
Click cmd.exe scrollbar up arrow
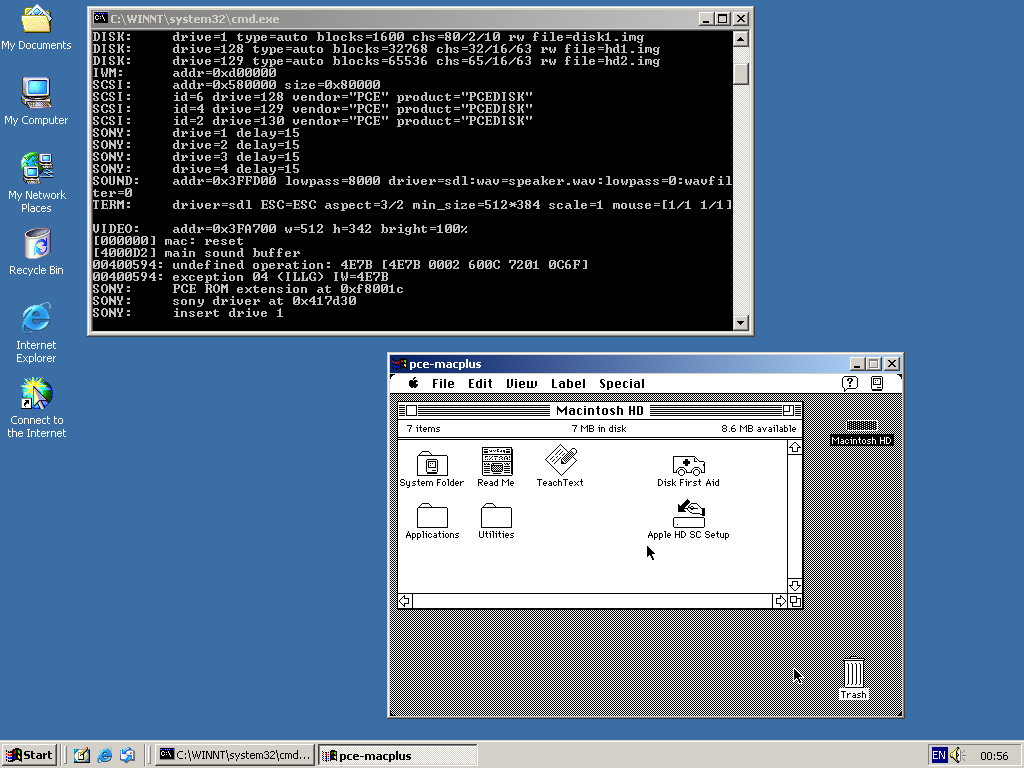coord(740,39)
